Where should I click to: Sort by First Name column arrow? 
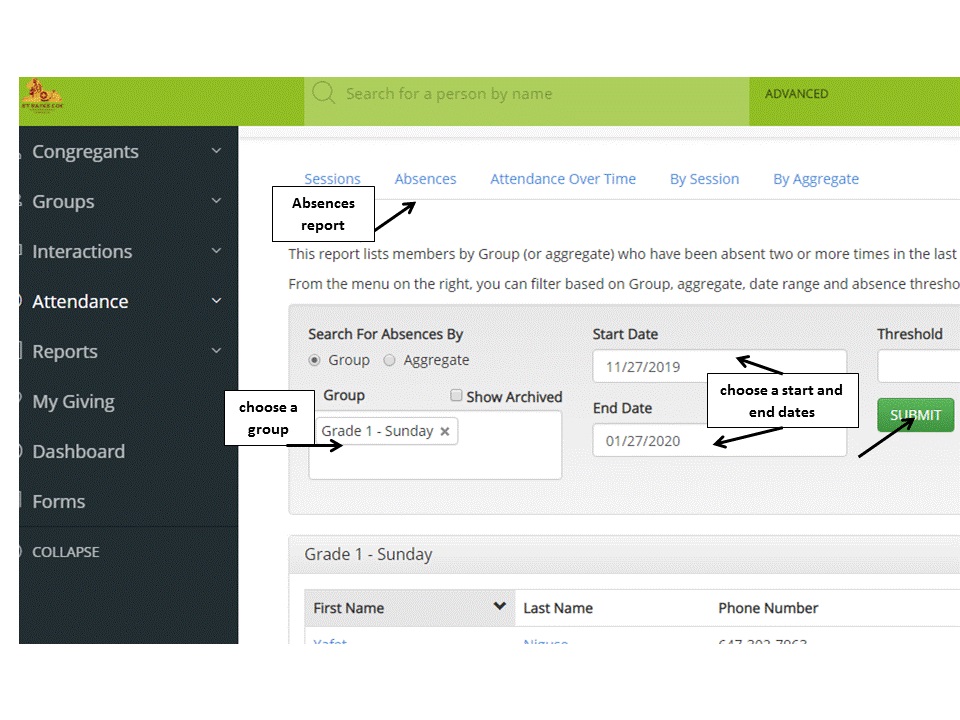[500, 606]
